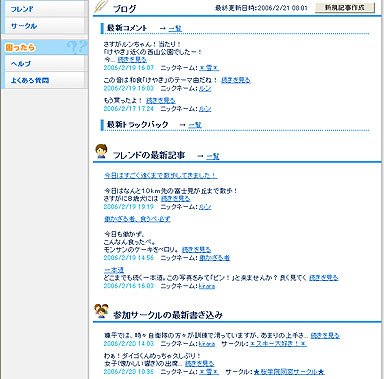Open nickname 働かざる者 on the 14:56 article

coord(215,258)
